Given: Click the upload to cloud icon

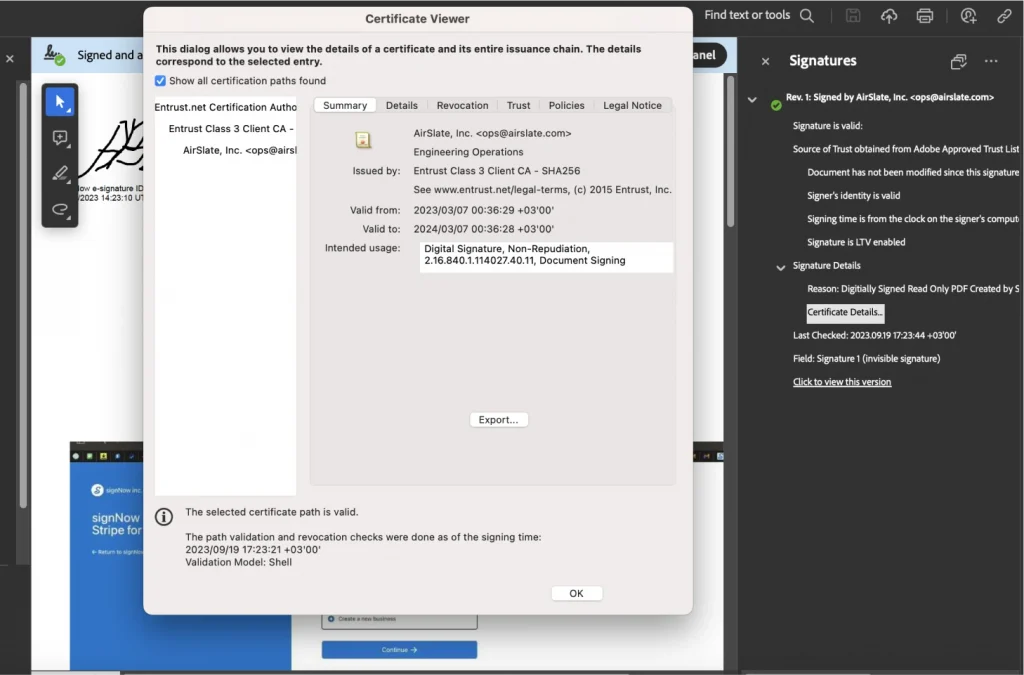Looking at the screenshot, I should [889, 16].
